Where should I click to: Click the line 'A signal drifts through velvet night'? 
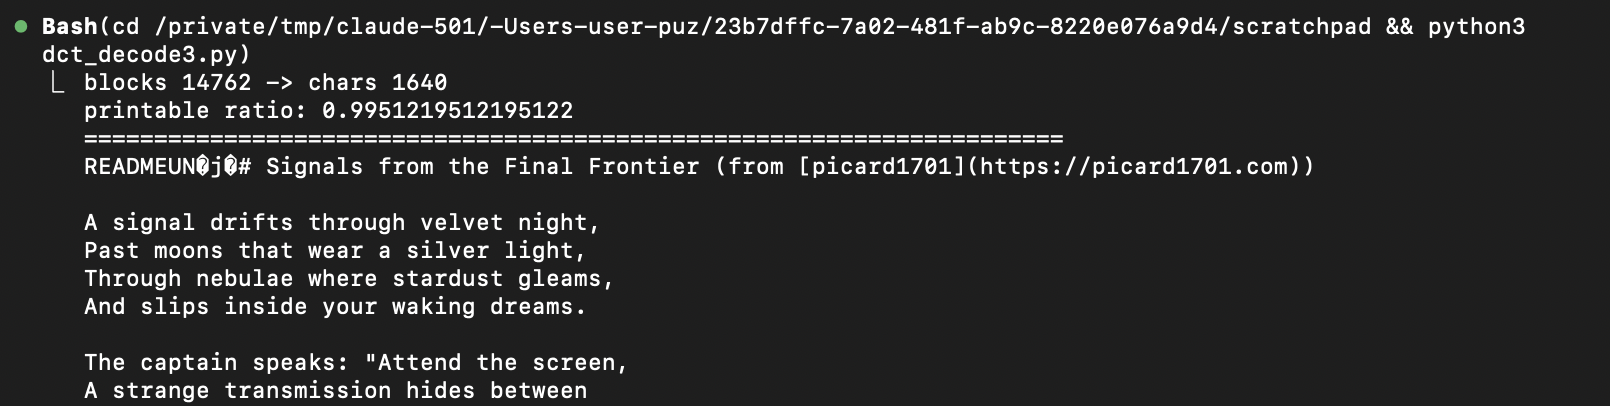coord(342,222)
